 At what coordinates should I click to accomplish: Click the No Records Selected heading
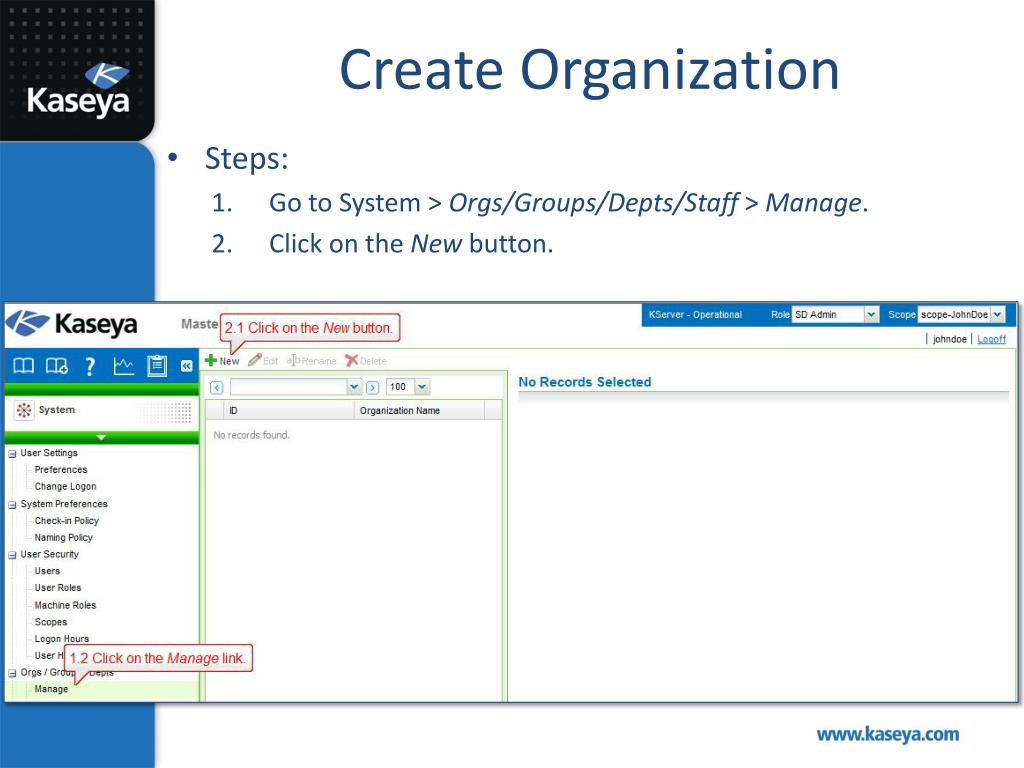point(584,382)
